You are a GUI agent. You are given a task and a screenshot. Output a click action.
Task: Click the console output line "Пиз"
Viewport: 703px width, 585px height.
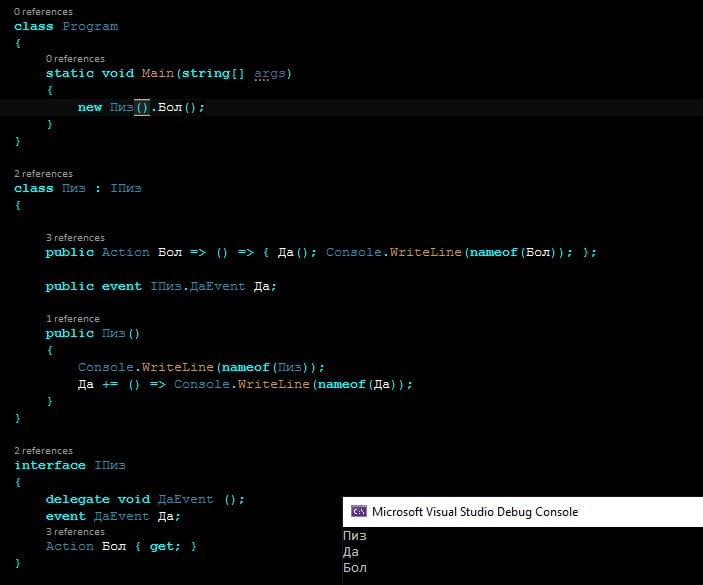pos(355,536)
